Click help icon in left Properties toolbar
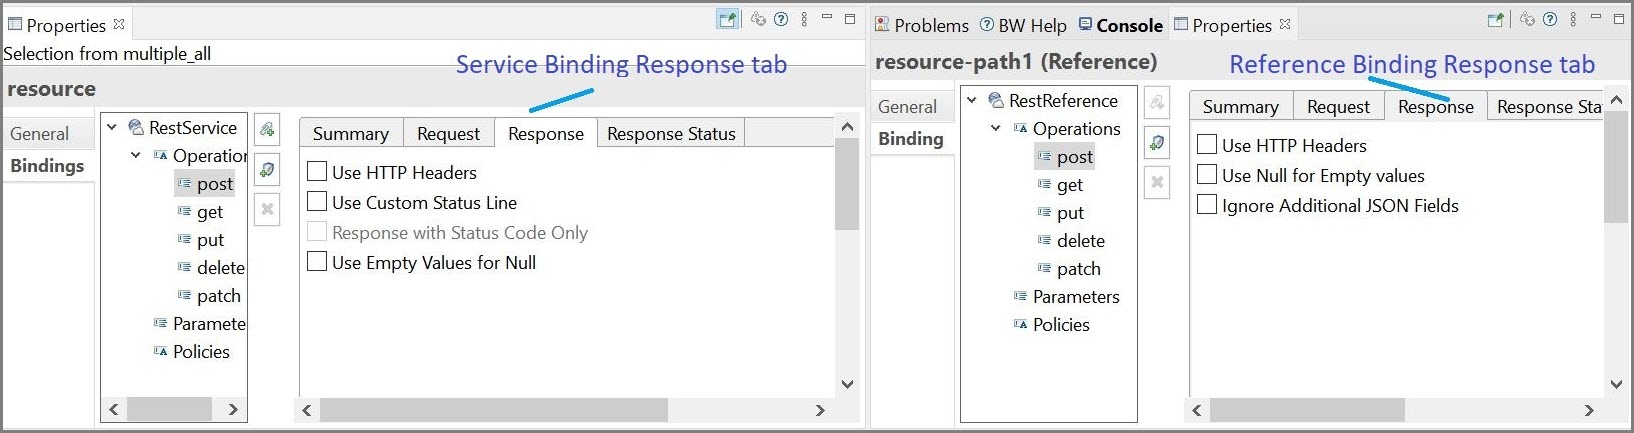The height and width of the screenshot is (433, 1634). pos(781,19)
